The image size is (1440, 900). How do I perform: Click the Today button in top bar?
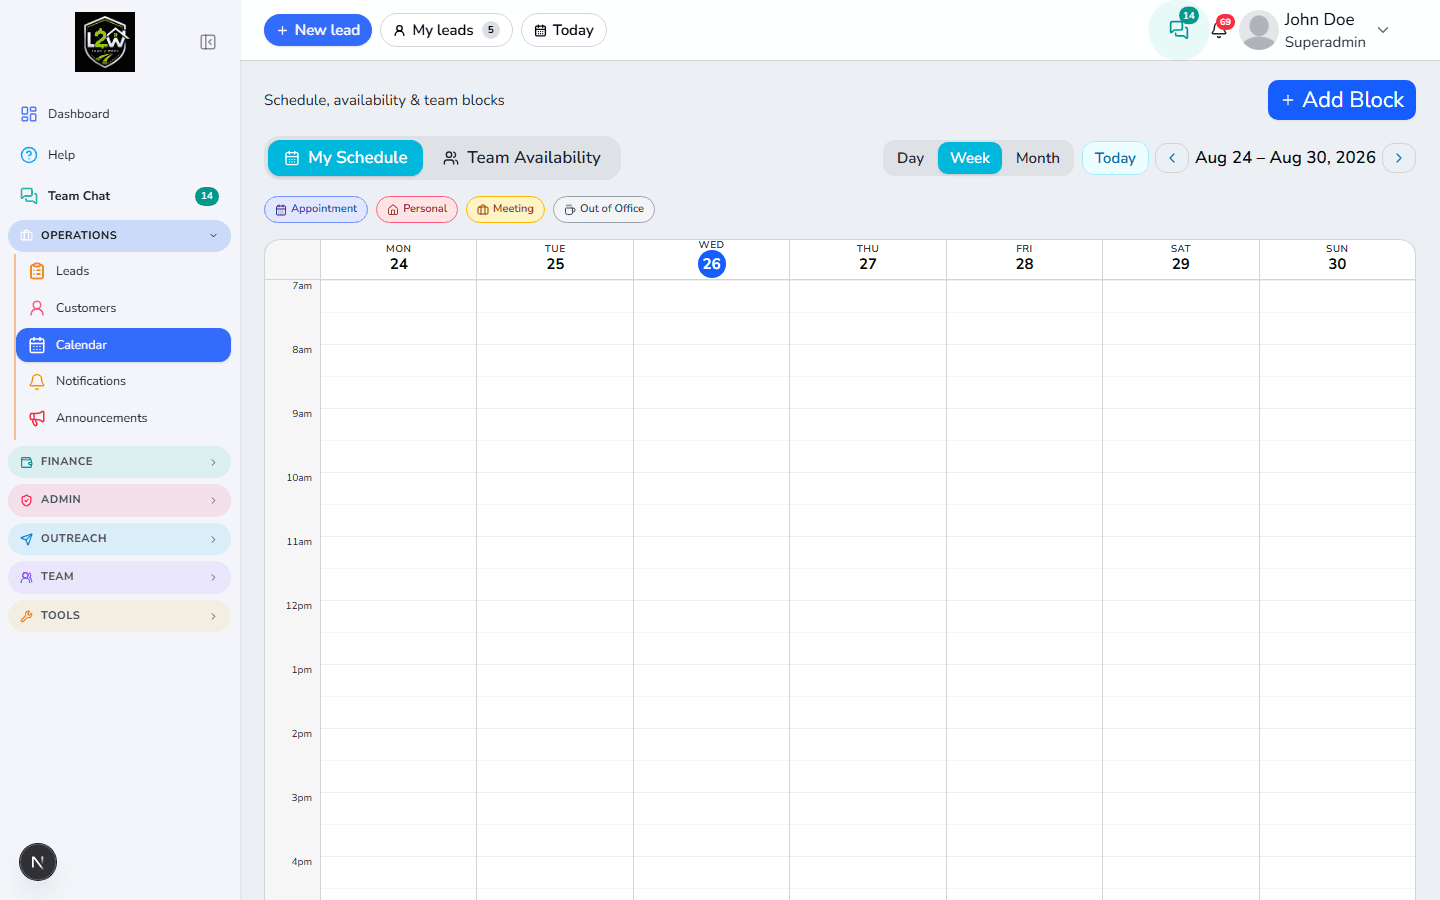click(x=564, y=30)
